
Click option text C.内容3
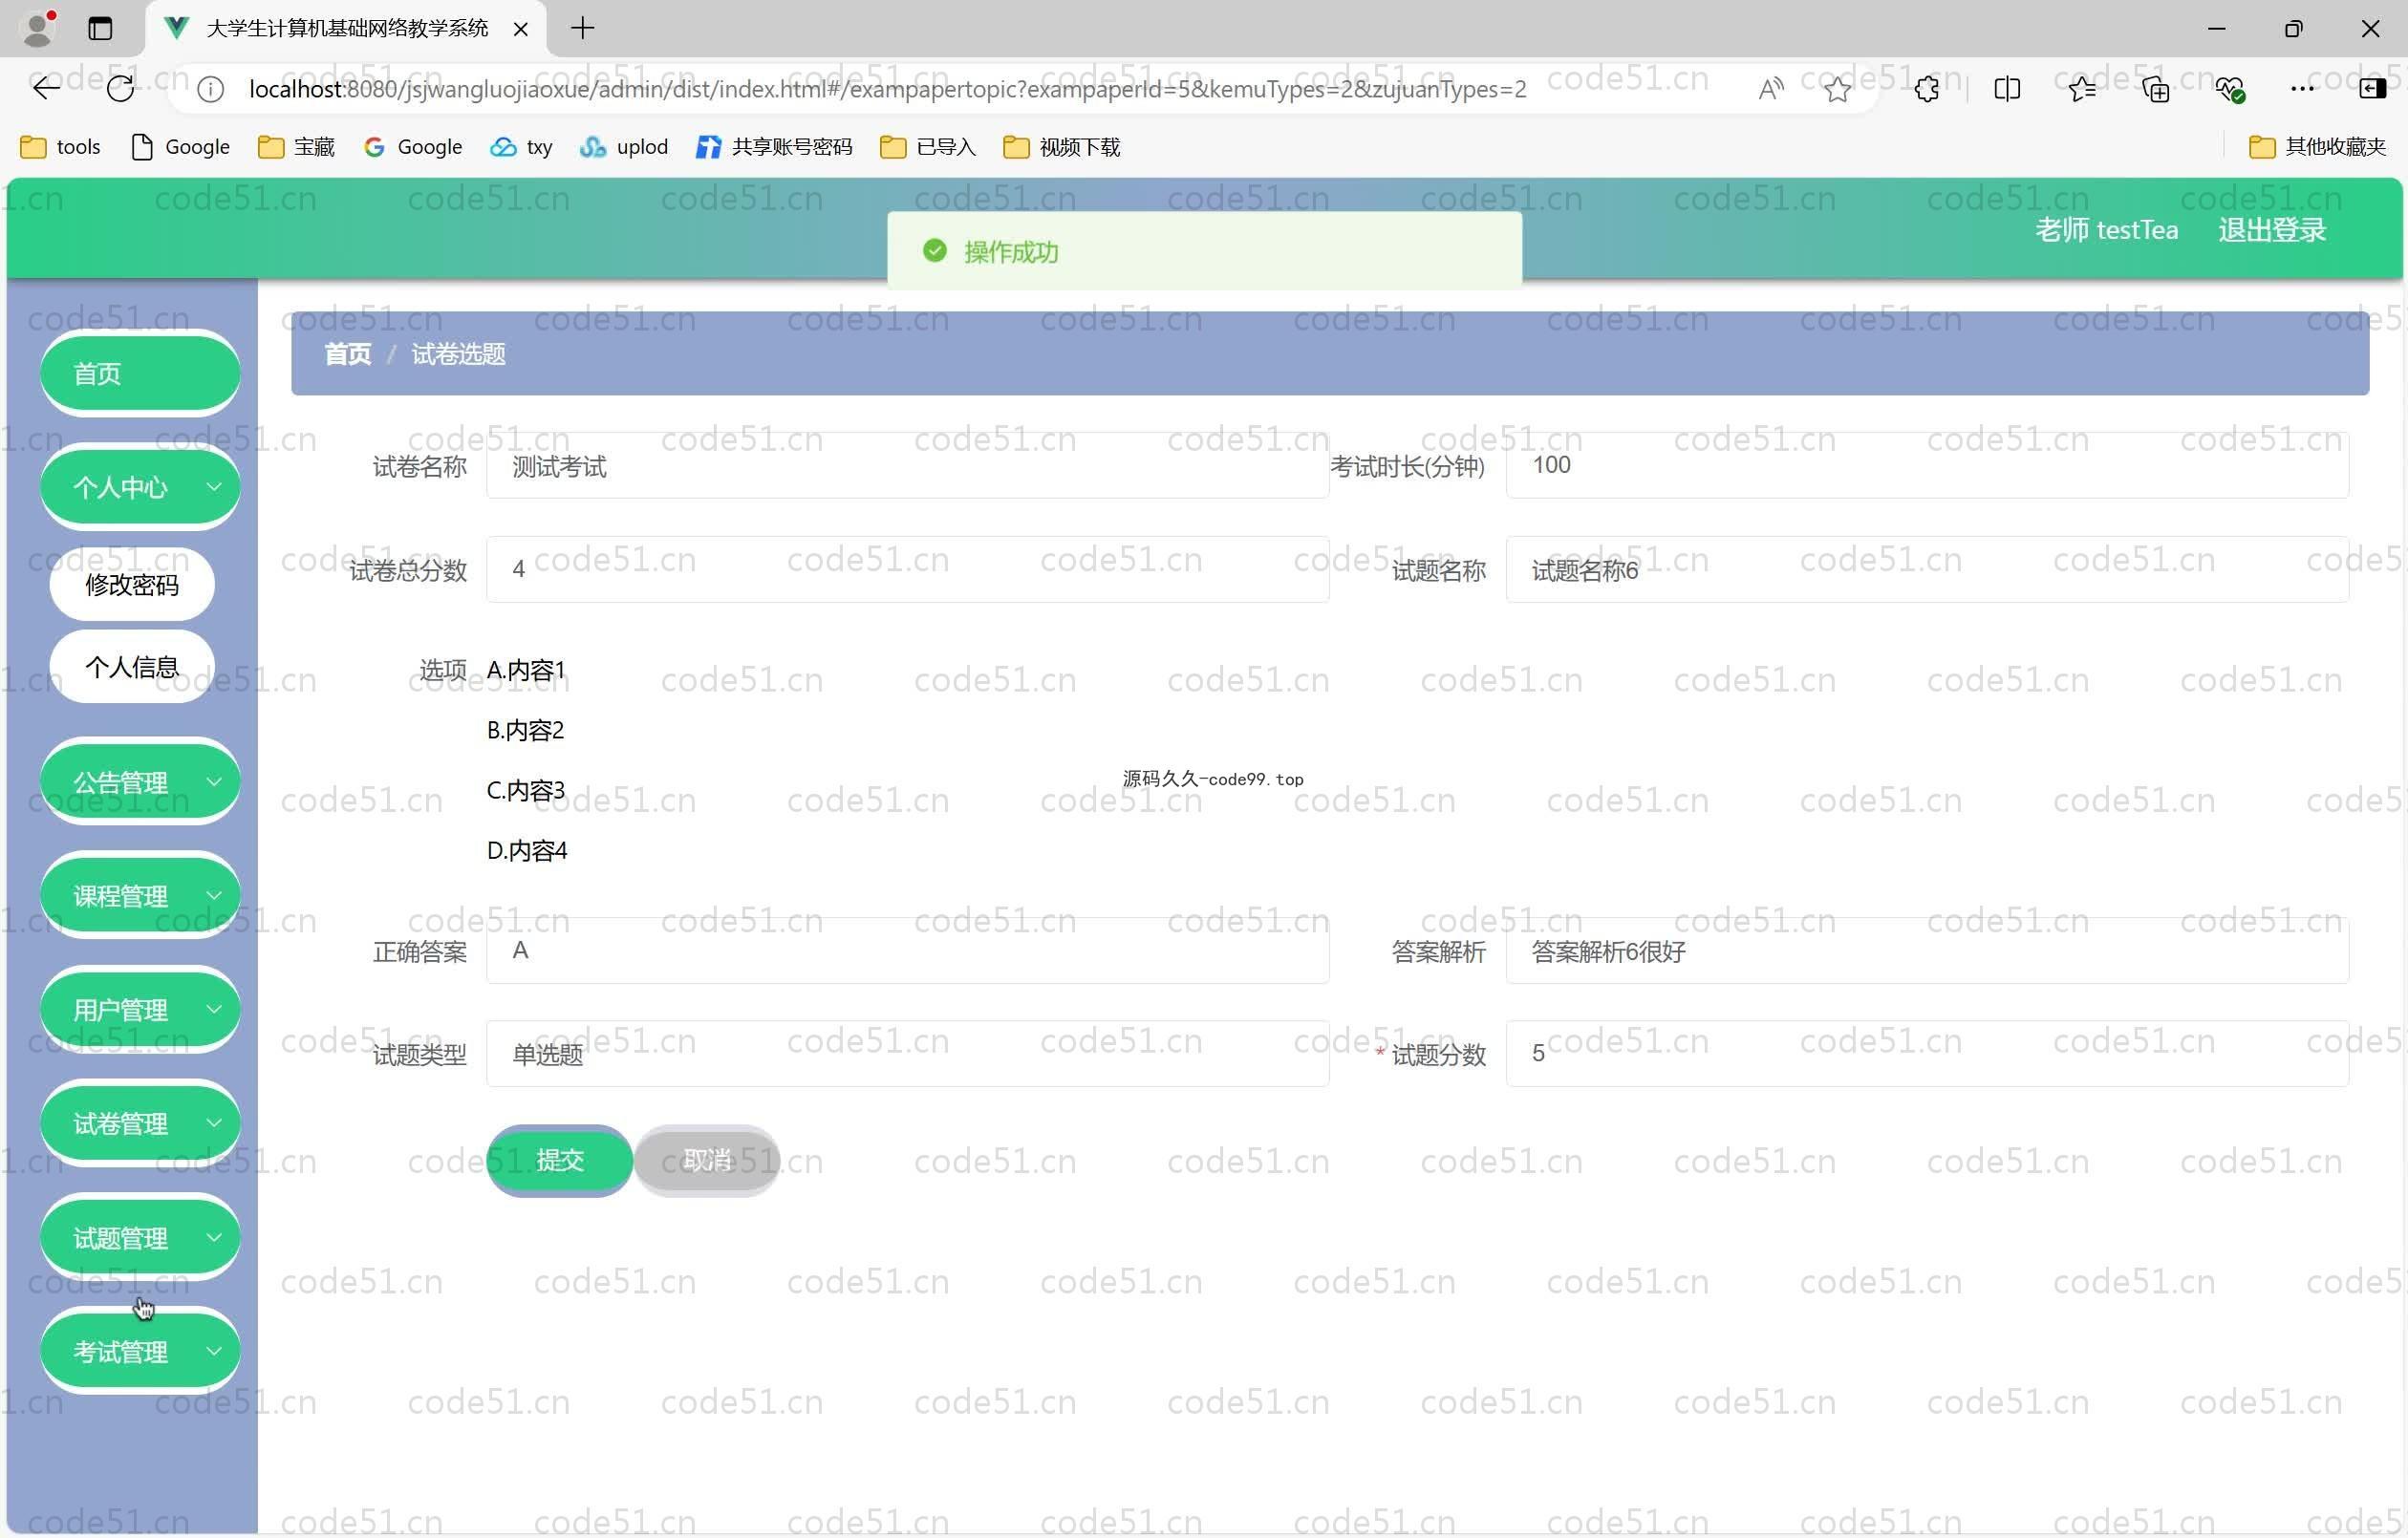click(x=526, y=790)
